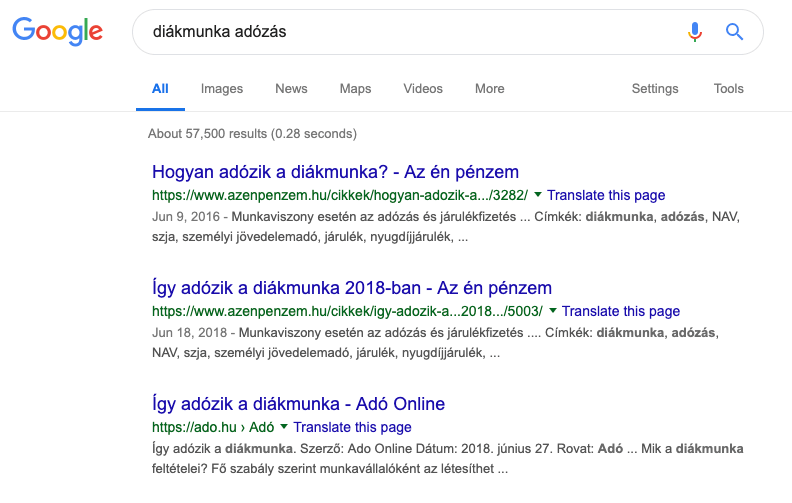
Task: Click the magnifier search button
Action: (x=734, y=32)
